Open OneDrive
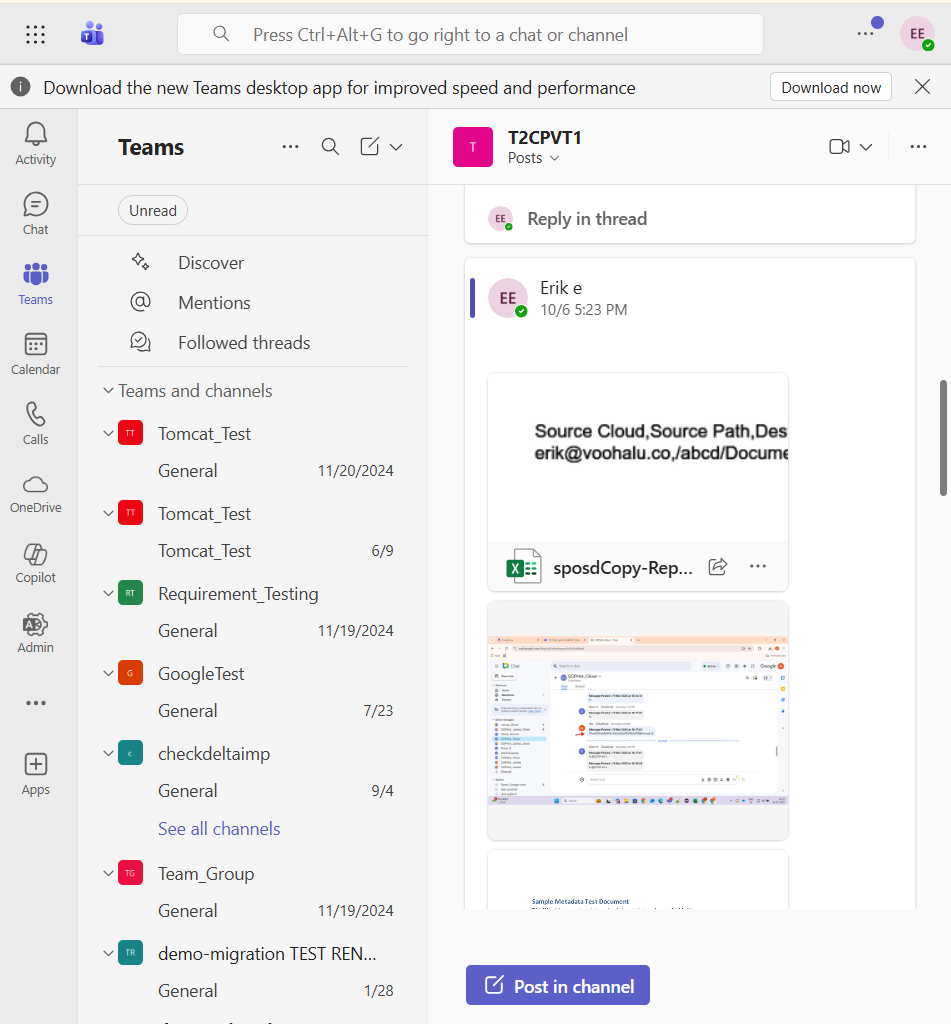Image resolution: width=951 pixels, height=1024 pixels. coord(35,492)
